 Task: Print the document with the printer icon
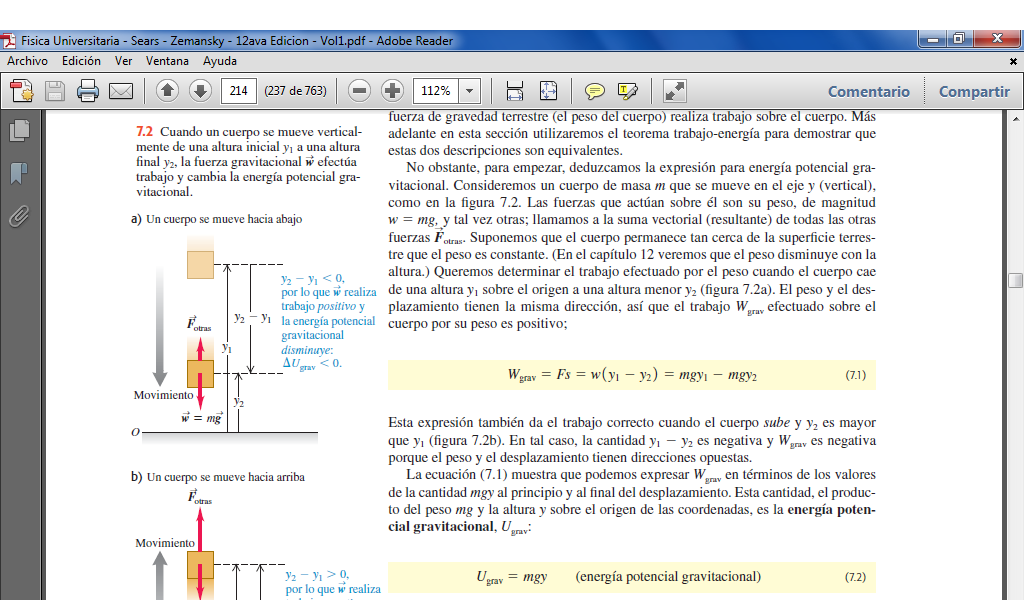click(88, 91)
